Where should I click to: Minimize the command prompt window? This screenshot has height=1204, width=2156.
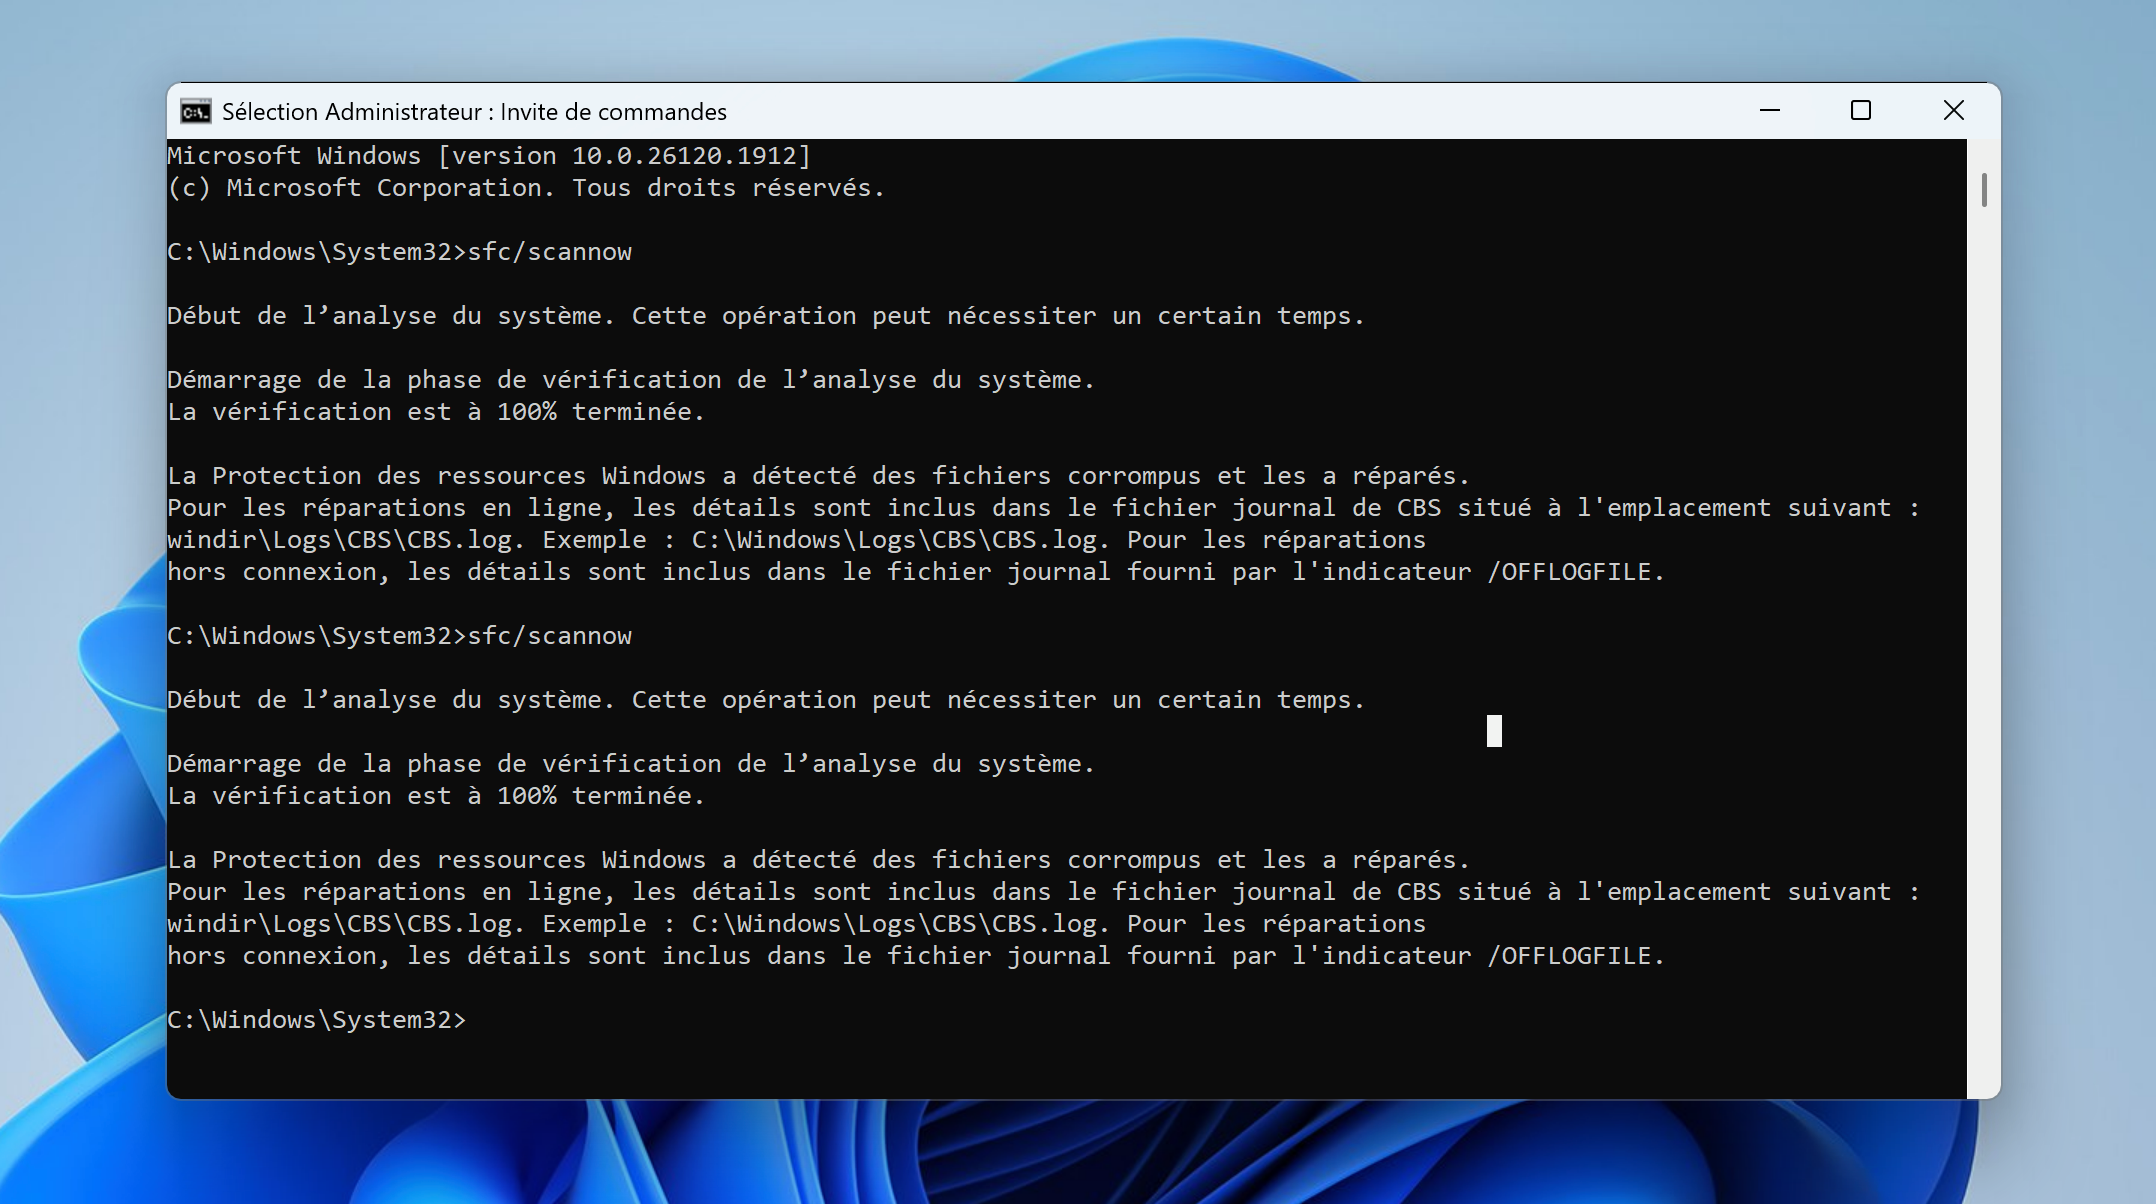tap(1769, 111)
